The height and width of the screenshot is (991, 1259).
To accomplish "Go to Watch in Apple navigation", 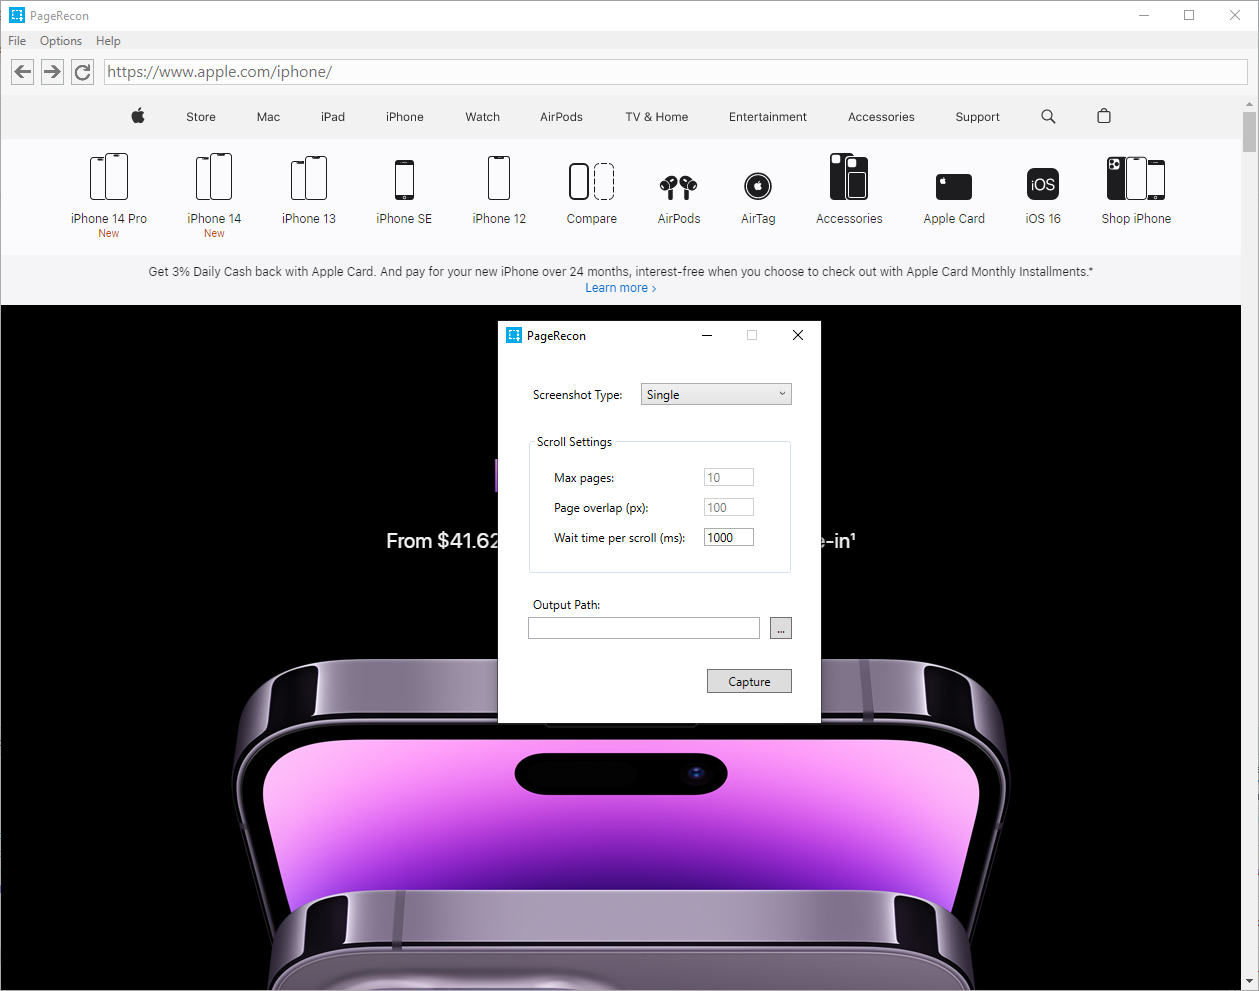I will pyautogui.click(x=482, y=117).
